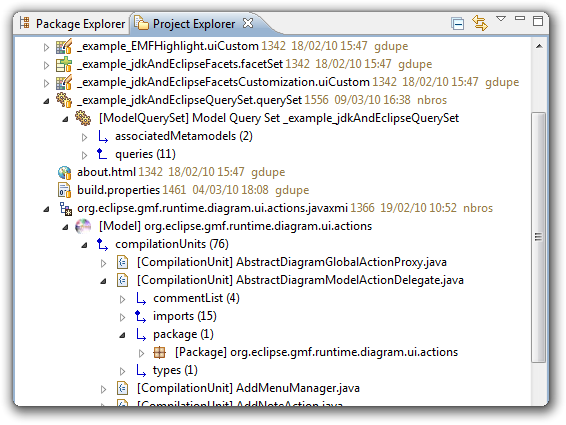Open the View Menu triangle dropdown

[501, 18]
